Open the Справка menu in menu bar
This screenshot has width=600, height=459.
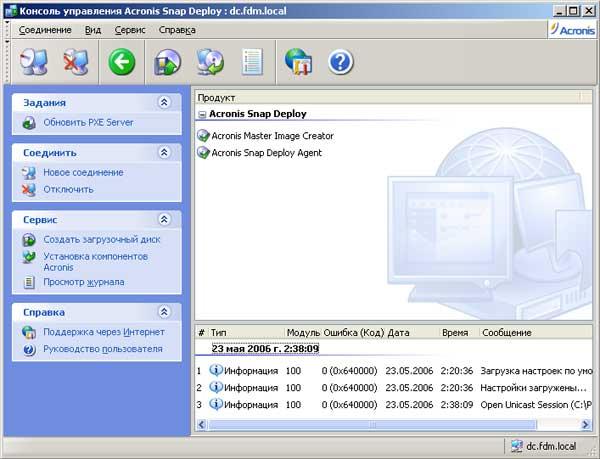(x=177, y=30)
